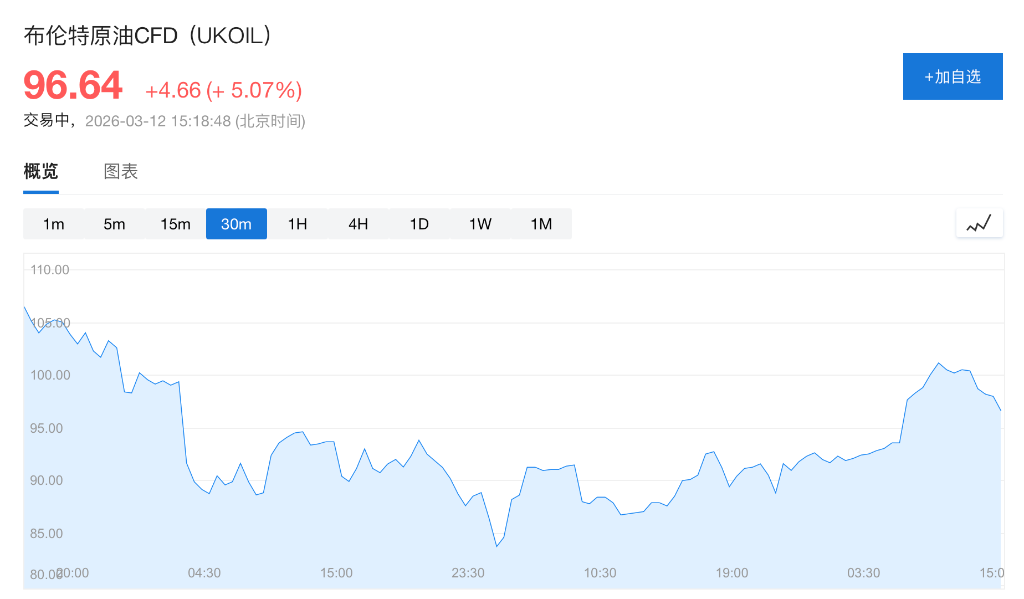The width and height of the screenshot is (1024, 599).
Task: Click the 04:30 time axis label
Action: click(204, 573)
